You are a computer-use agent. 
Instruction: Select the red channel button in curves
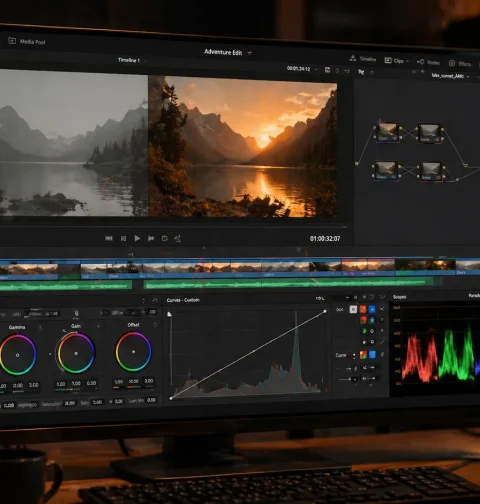point(363,309)
